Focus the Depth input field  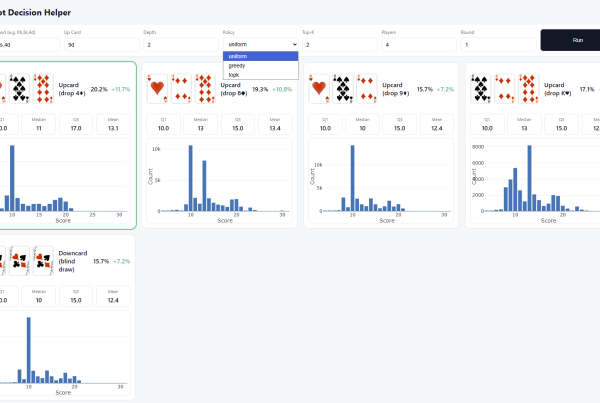[x=179, y=44]
